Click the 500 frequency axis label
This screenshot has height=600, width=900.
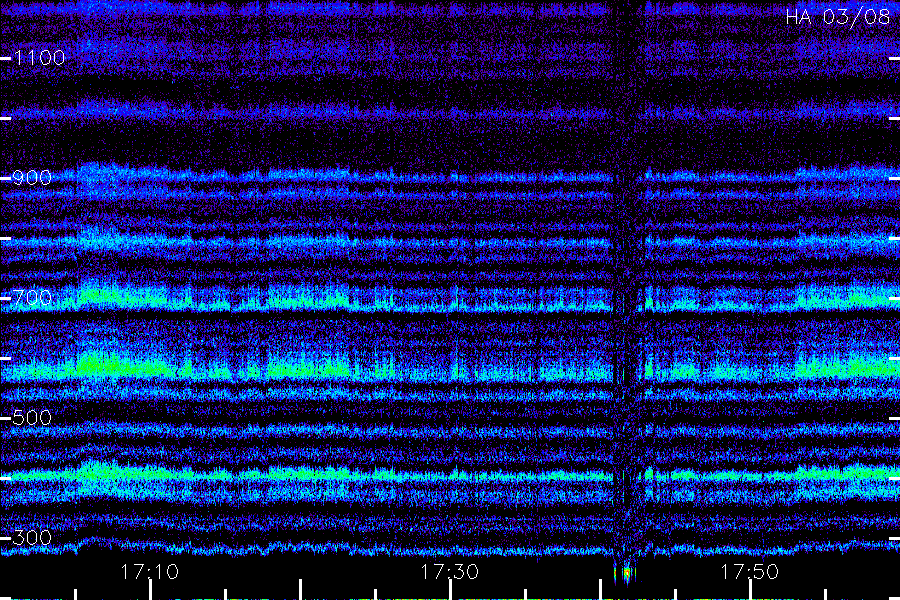coord(32,417)
